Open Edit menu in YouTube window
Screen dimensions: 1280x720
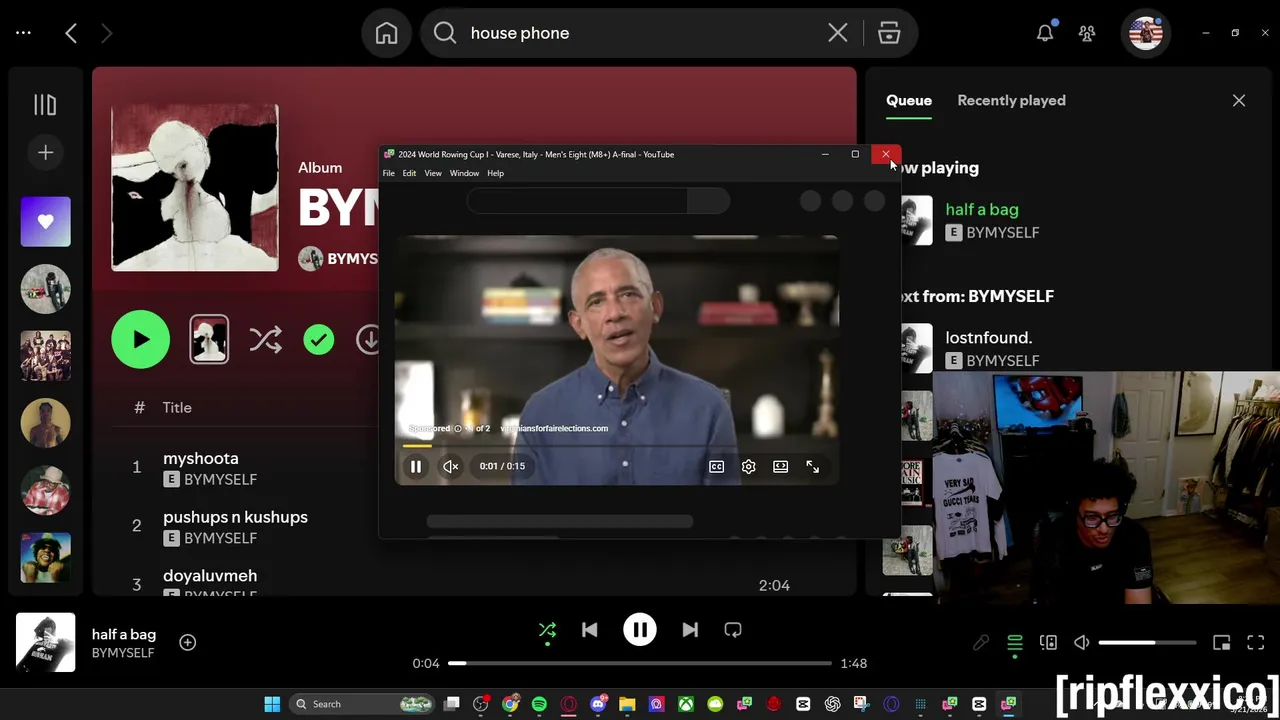[409, 173]
